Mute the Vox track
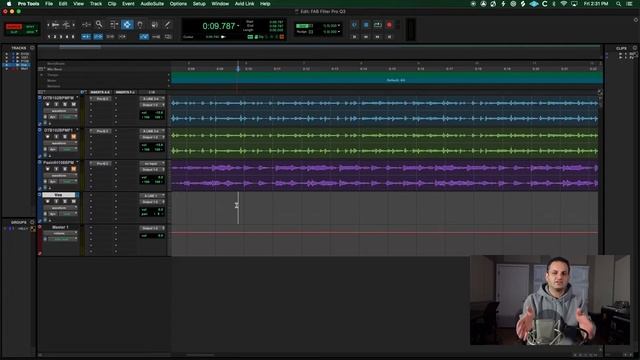 (73, 201)
